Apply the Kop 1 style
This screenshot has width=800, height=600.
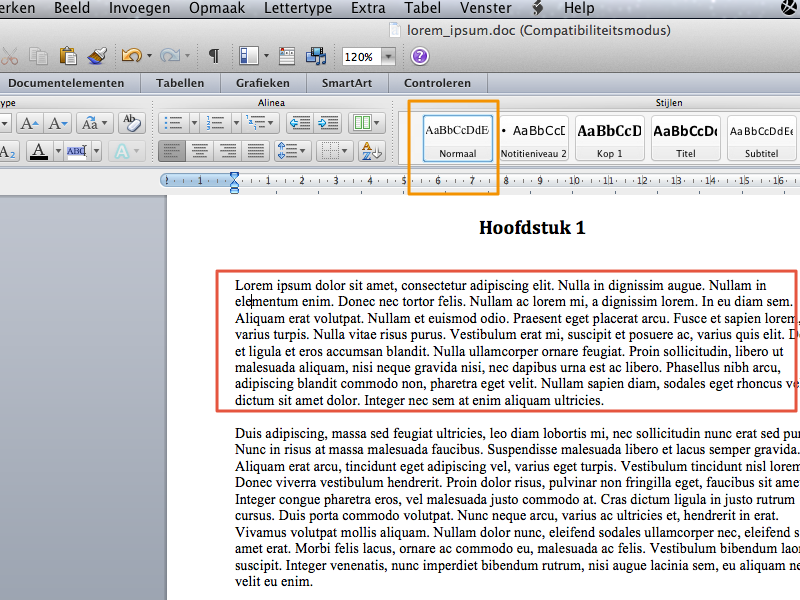point(610,138)
